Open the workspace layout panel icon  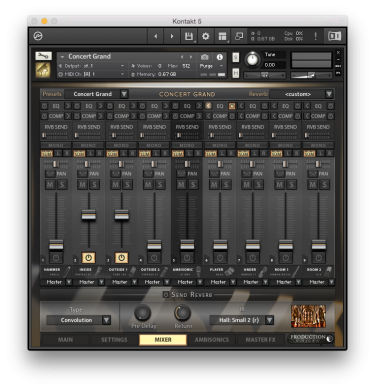(222, 36)
